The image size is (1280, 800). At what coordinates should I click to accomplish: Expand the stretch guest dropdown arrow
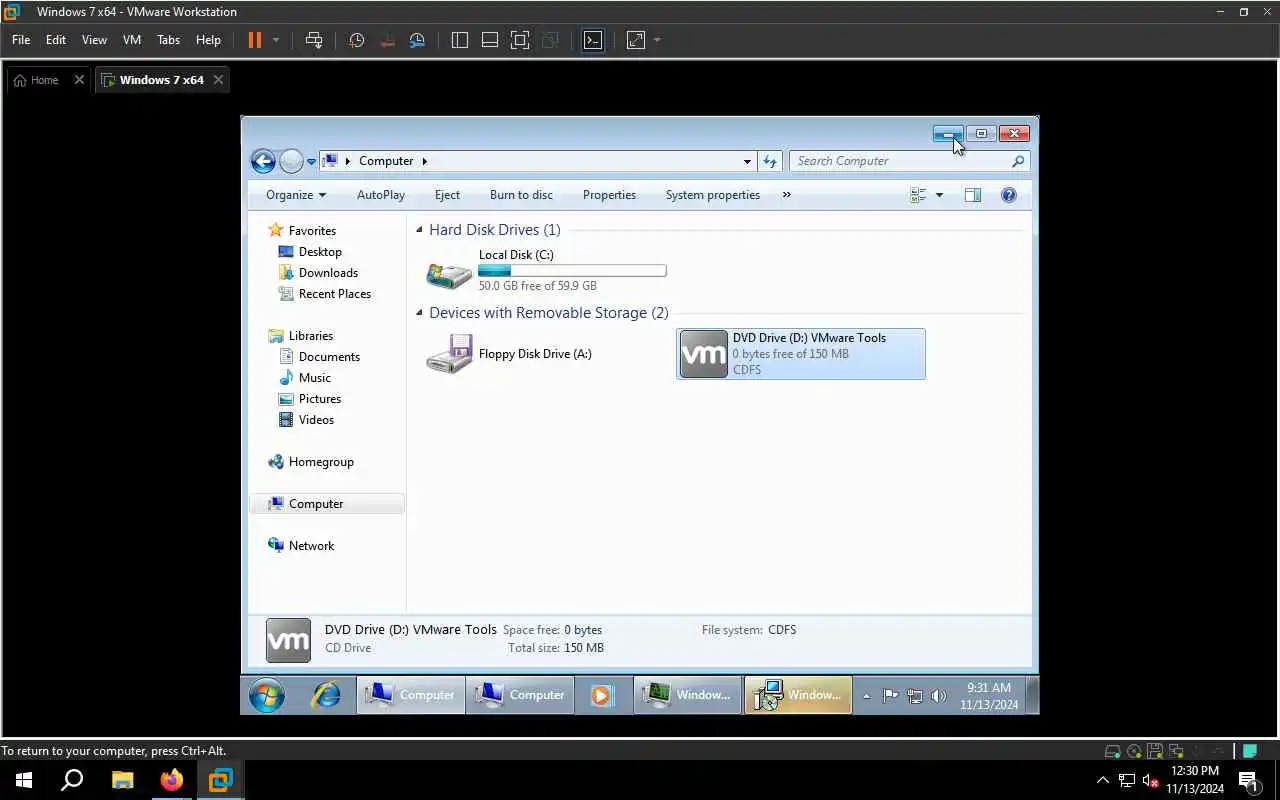(657, 40)
